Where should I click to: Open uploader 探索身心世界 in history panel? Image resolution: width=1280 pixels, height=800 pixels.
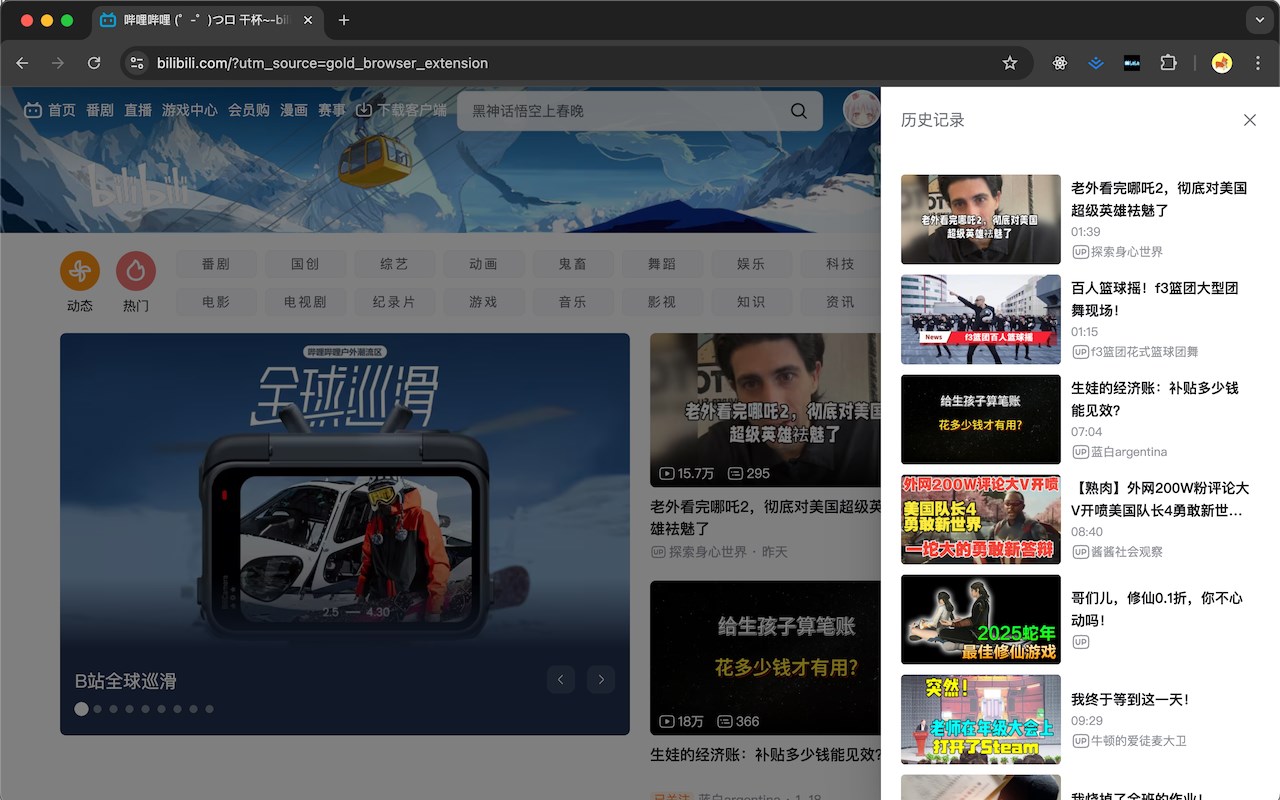click(x=1117, y=252)
